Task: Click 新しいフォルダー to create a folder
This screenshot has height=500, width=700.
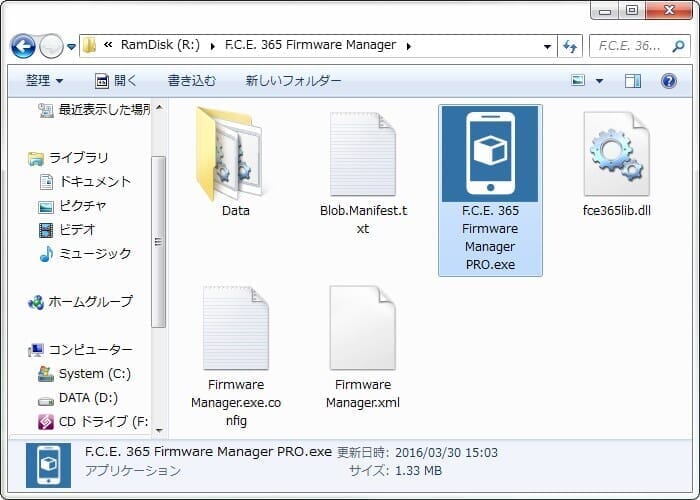Action: (293, 81)
